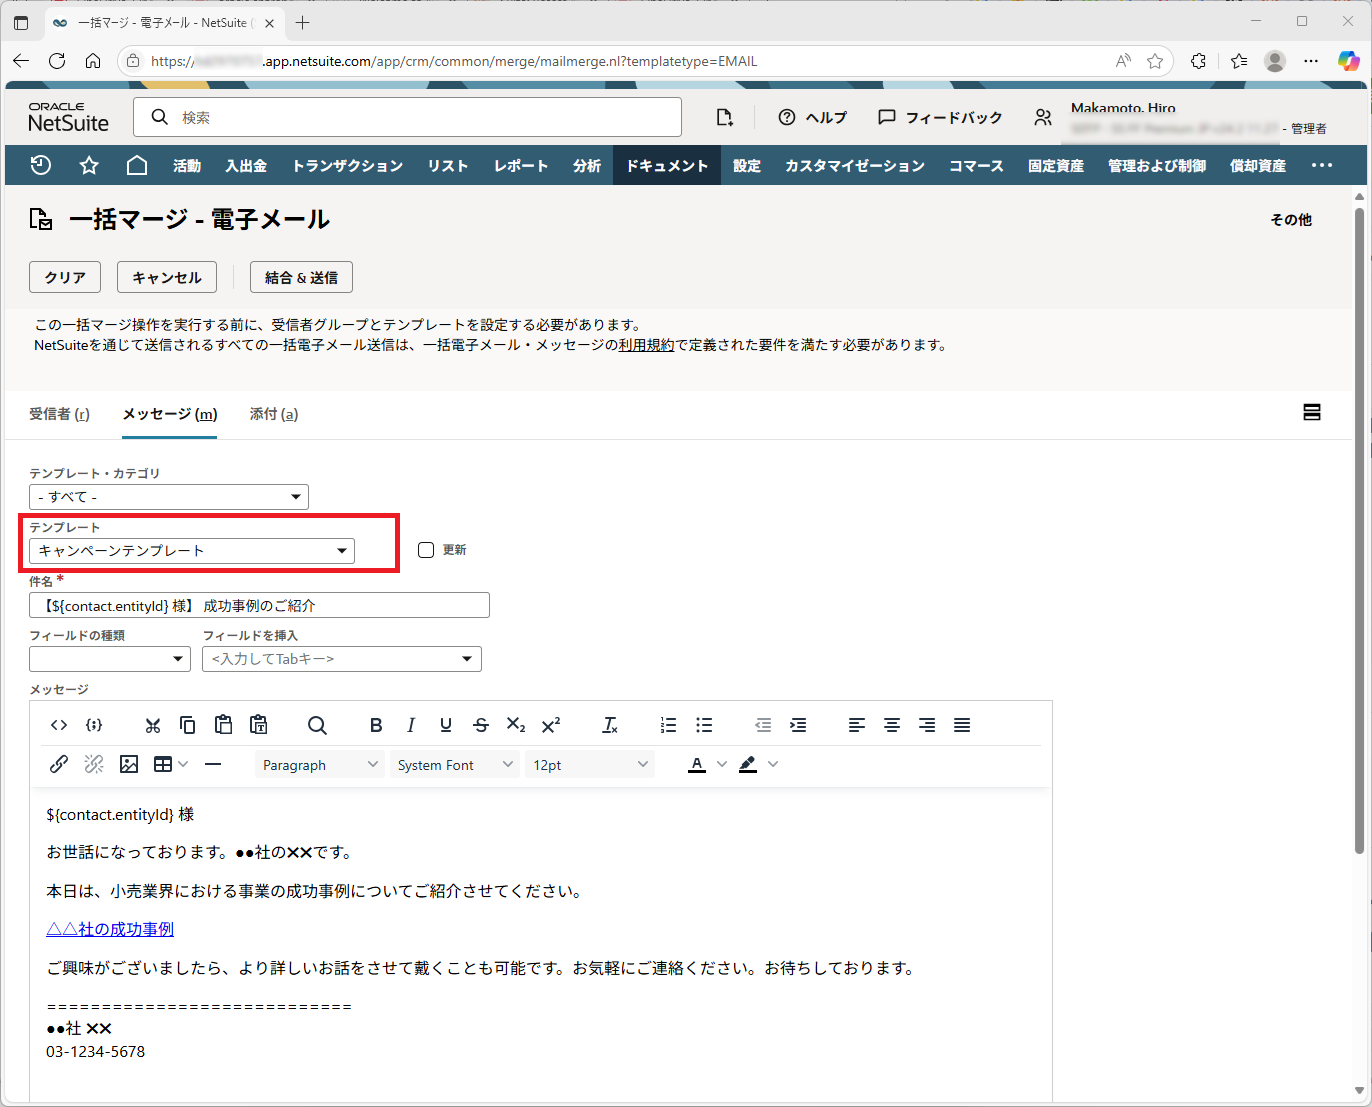
Task: Open Find and replace magnifier icon
Action: (x=317, y=725)
